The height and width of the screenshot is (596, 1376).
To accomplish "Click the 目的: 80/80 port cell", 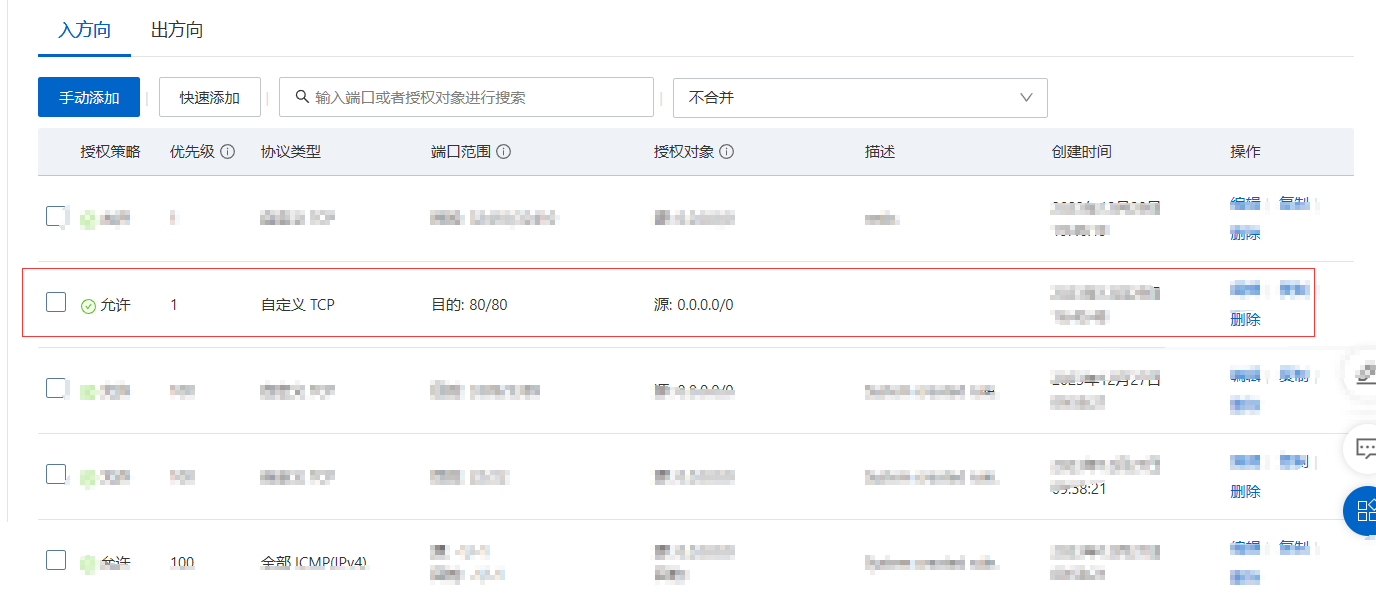I will 469,304.
